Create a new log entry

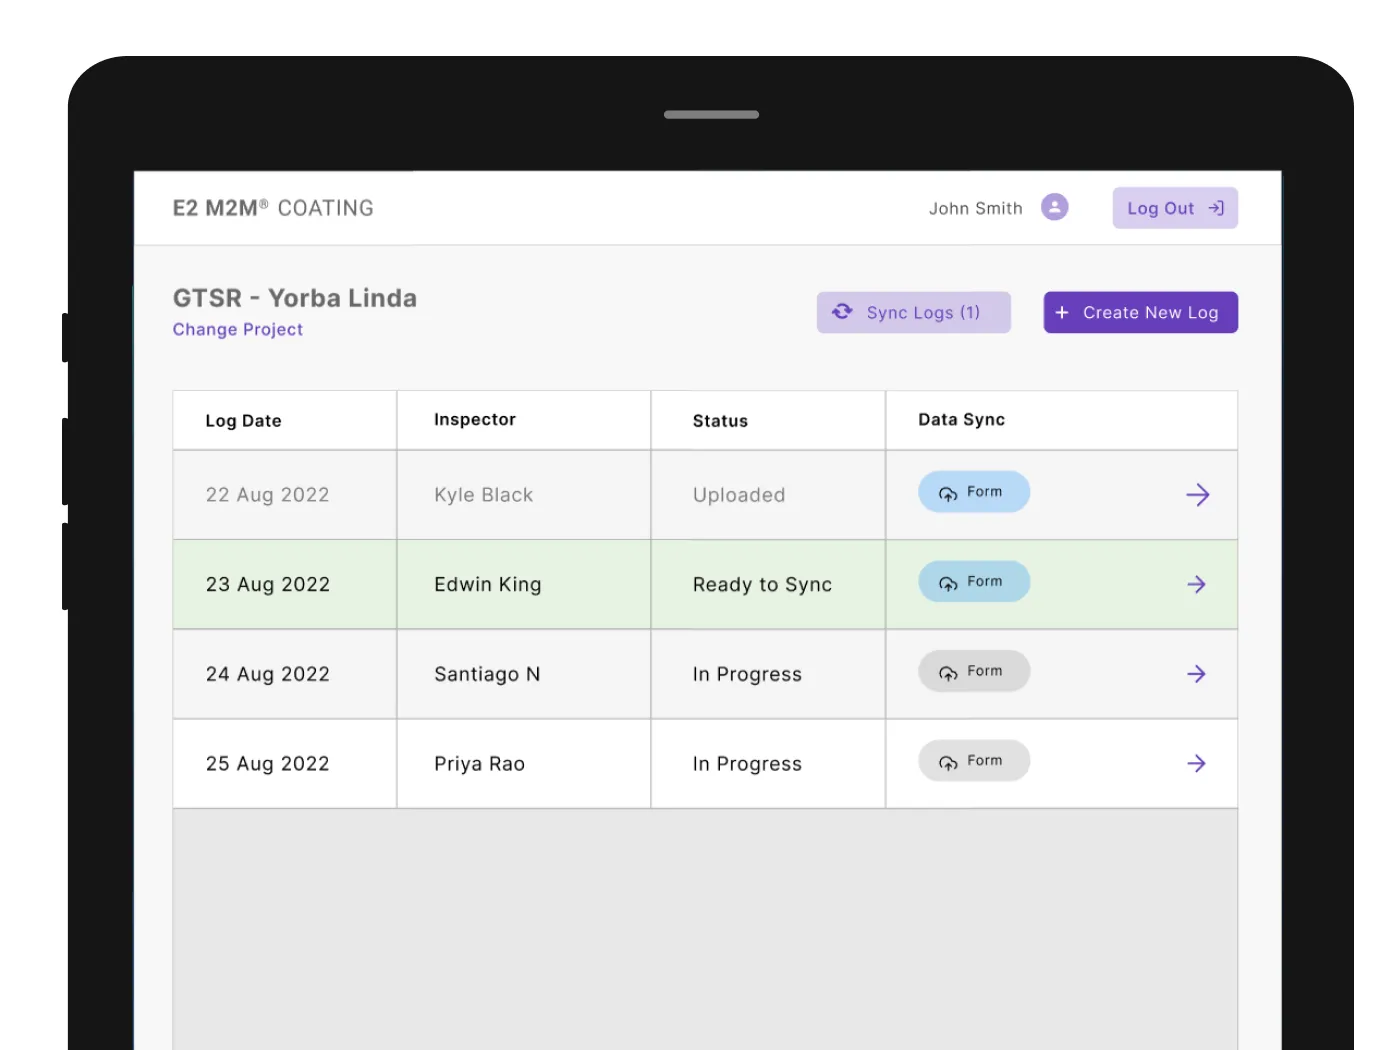[x=1140, y=312]
